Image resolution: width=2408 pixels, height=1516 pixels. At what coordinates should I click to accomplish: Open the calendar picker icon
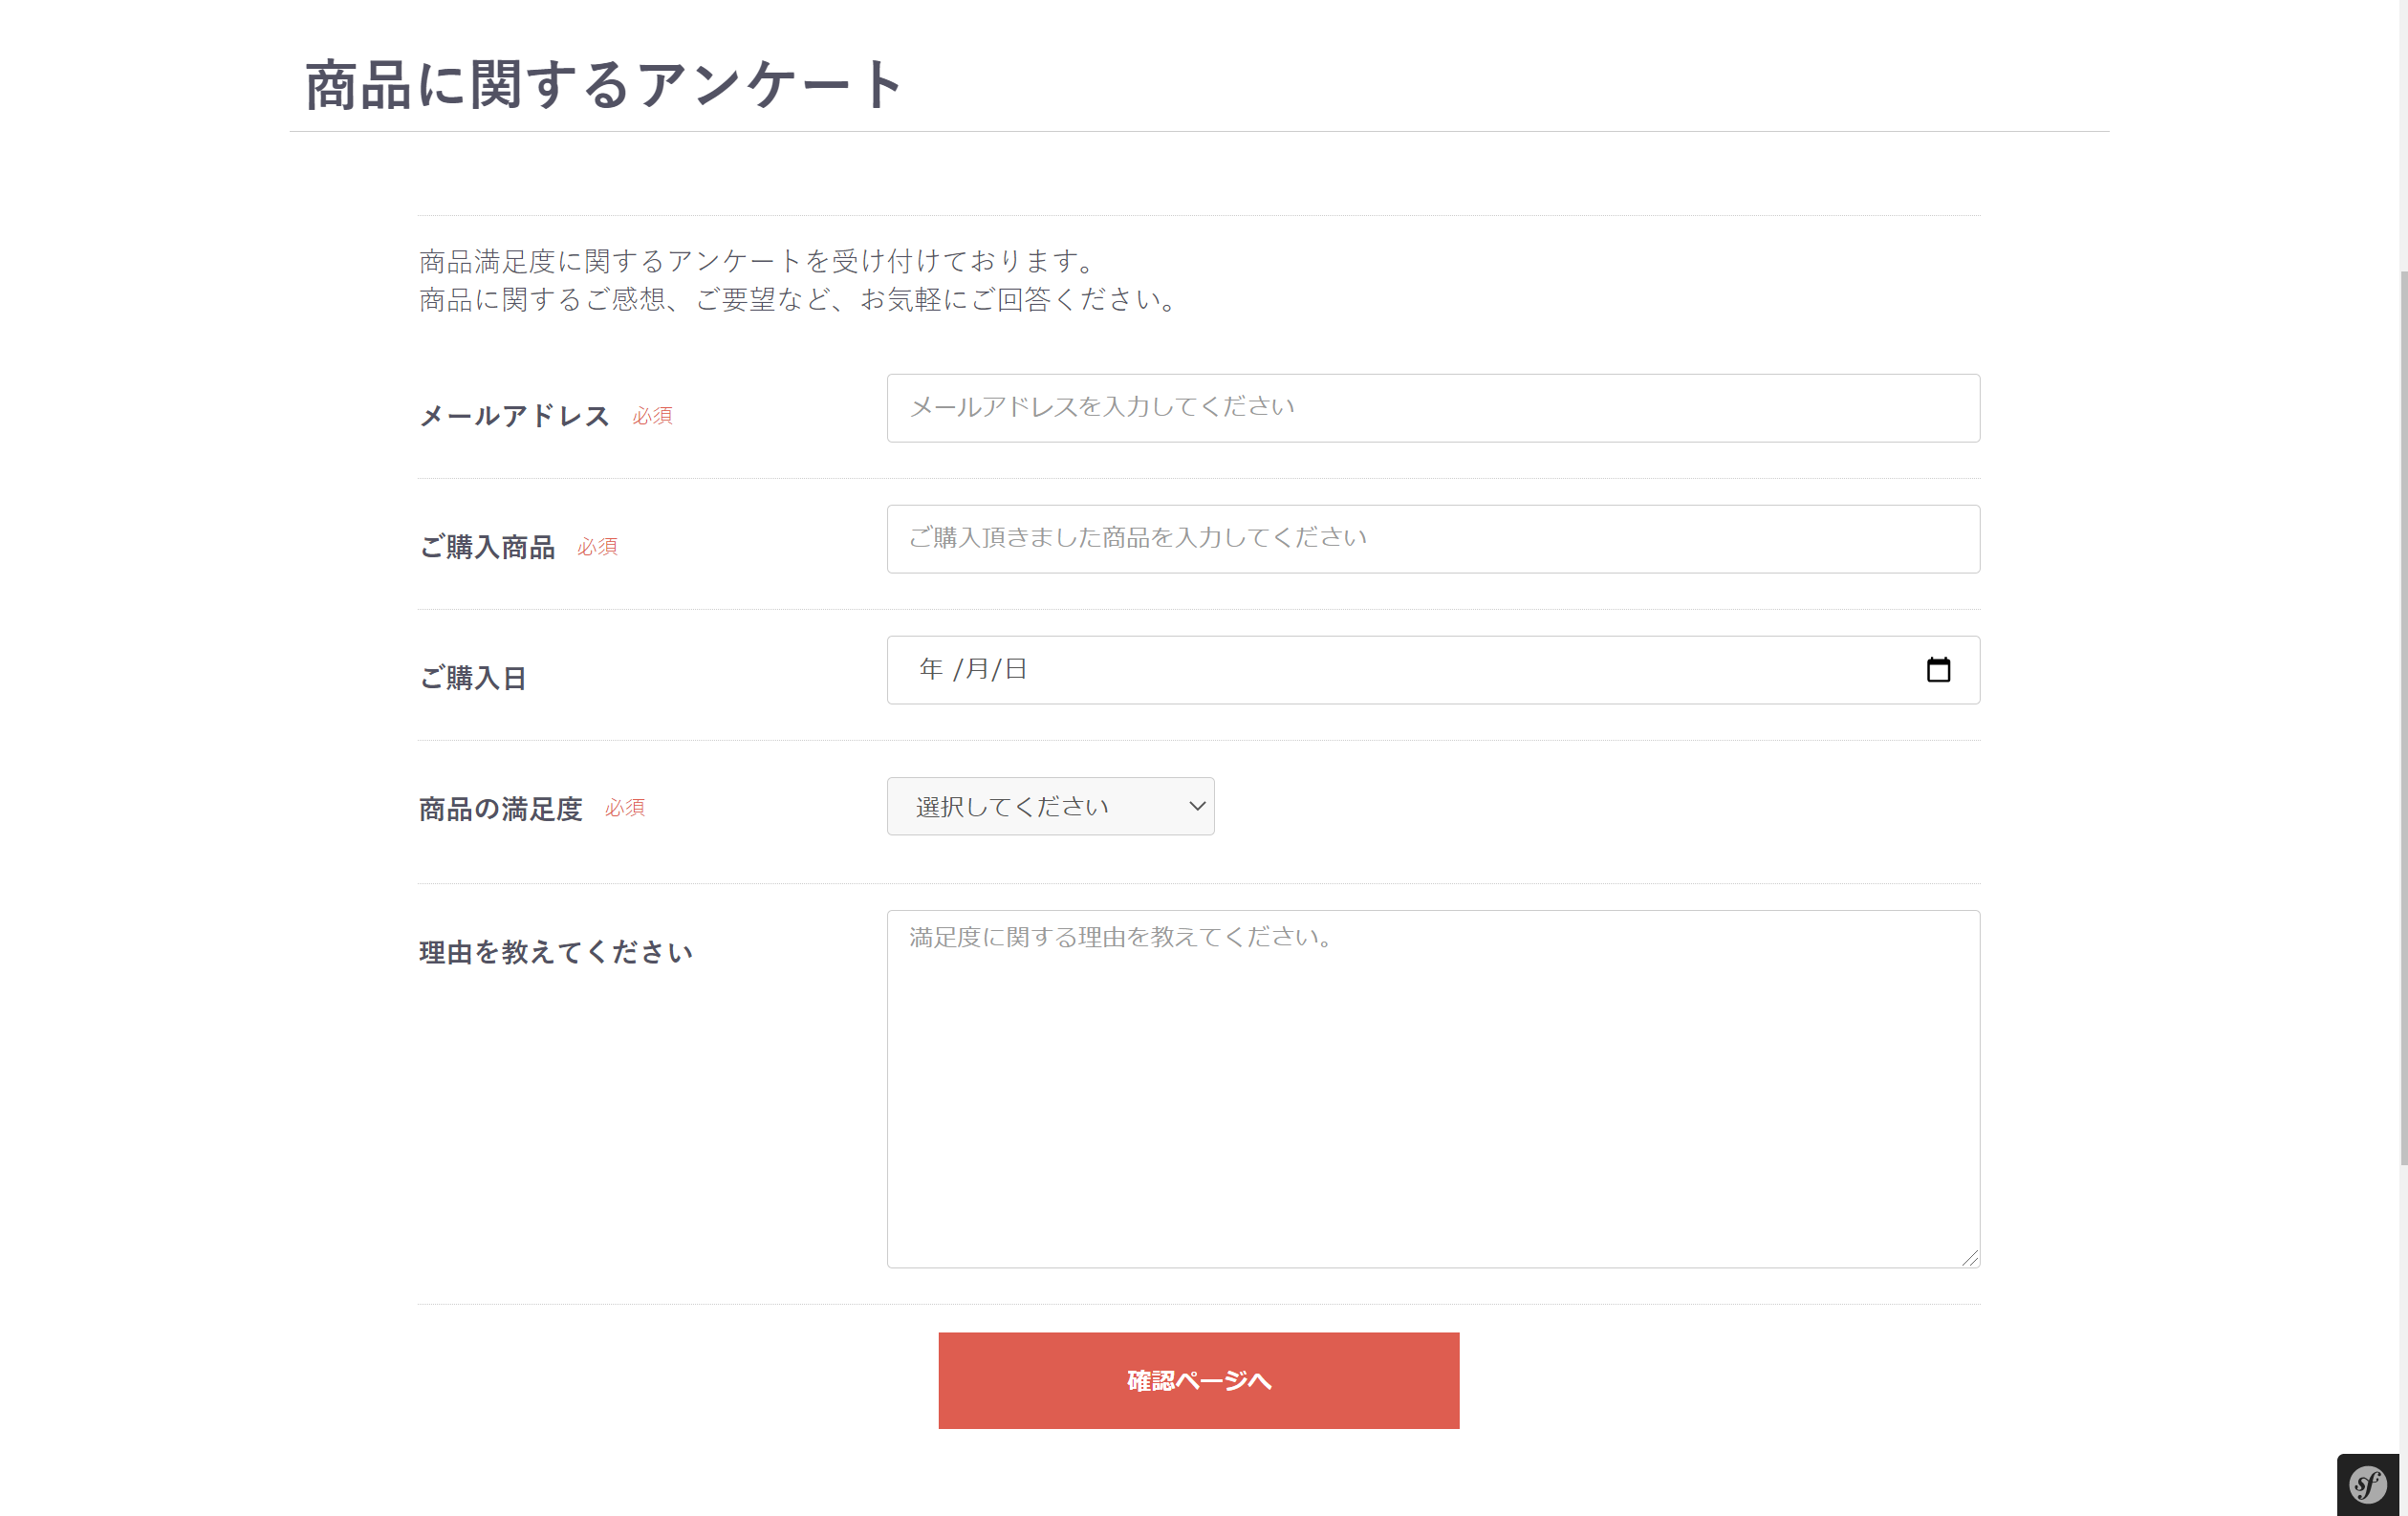click(x=1938, y=669)
